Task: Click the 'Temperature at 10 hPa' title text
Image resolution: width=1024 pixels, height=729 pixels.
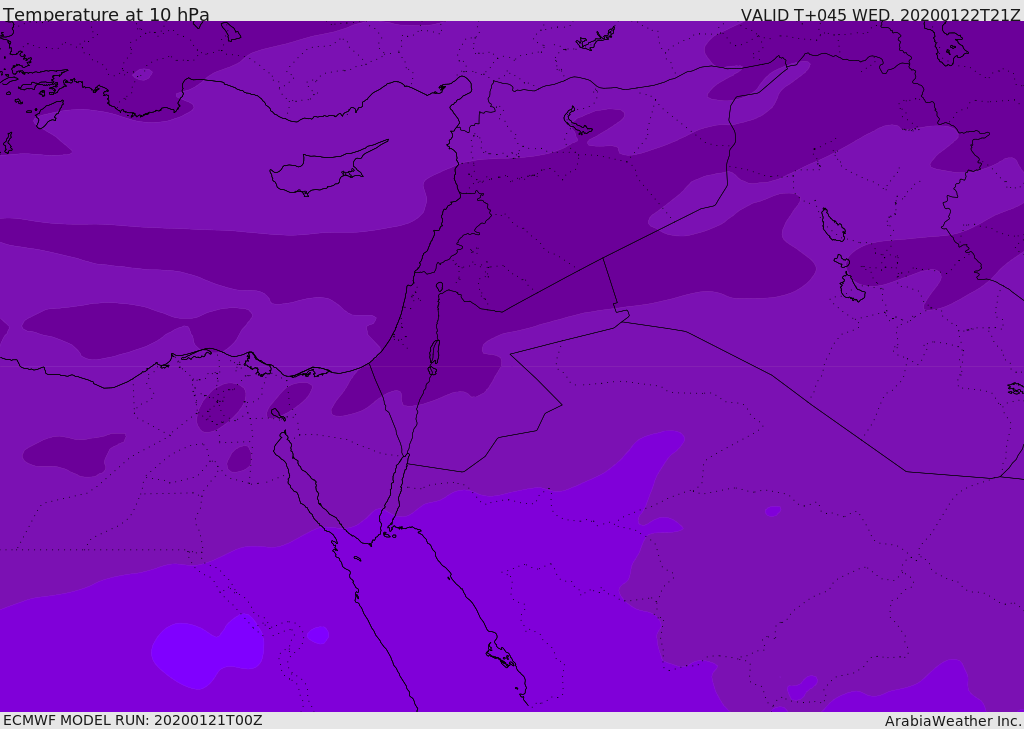Action: tap(106, 14)
